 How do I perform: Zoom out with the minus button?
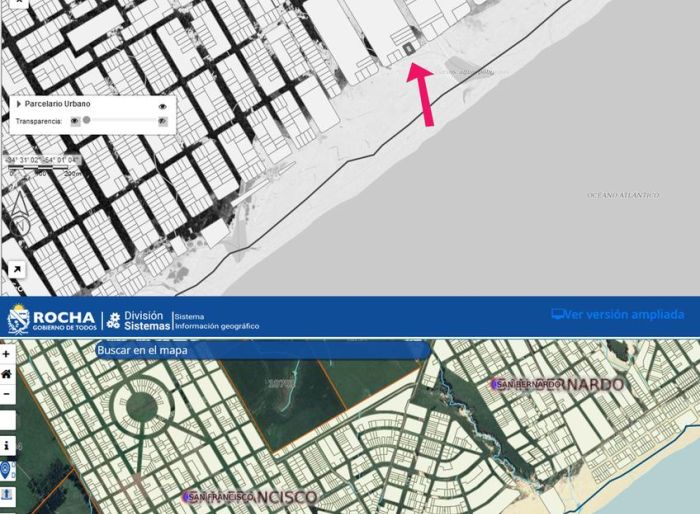[x=6, y=394]
